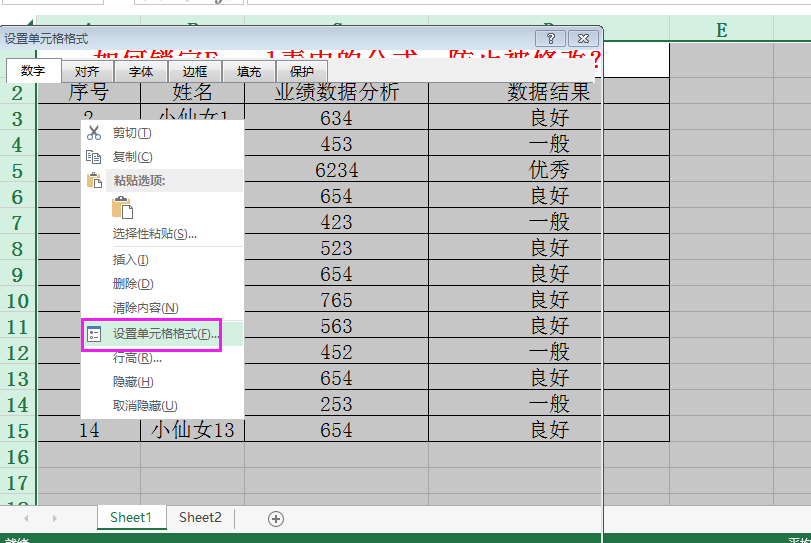Switch to Sheet1 tab

[131, 517]
